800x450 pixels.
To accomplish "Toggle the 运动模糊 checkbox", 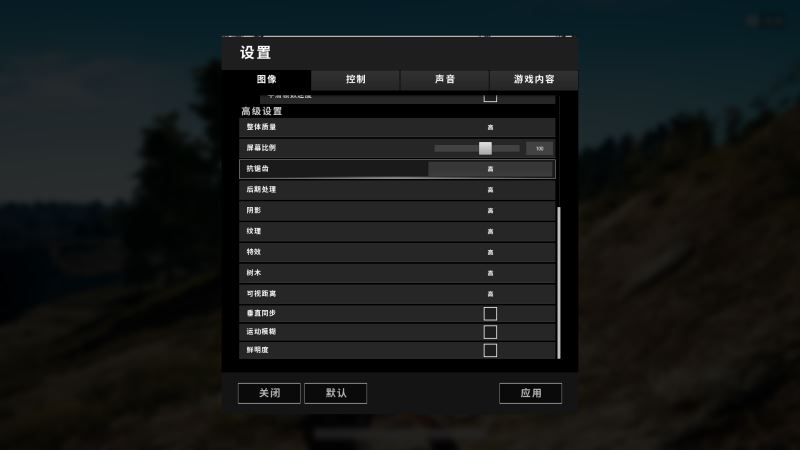I will (x=490, y=332).
